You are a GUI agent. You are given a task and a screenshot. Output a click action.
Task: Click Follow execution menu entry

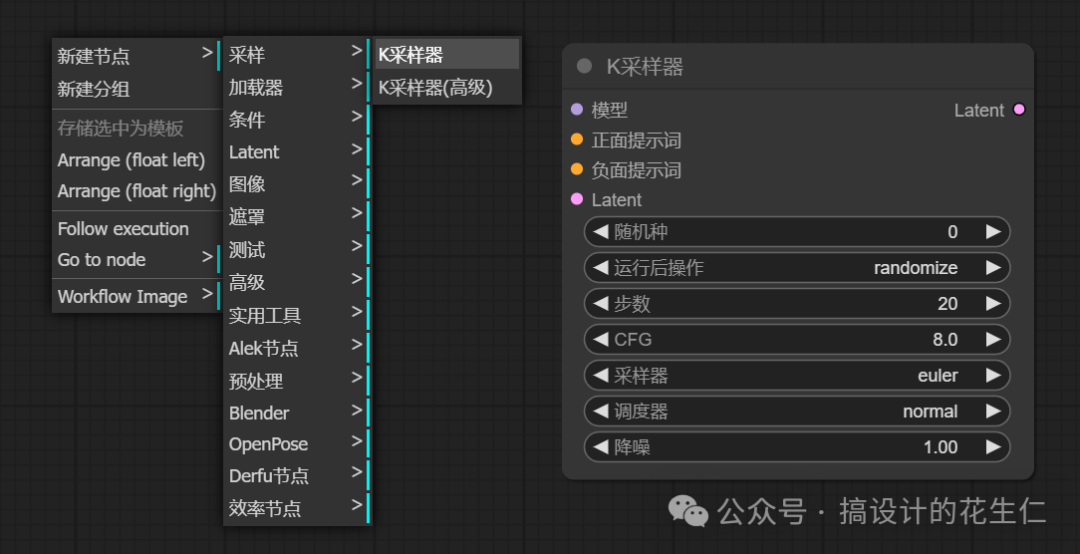tap(136, 228)
